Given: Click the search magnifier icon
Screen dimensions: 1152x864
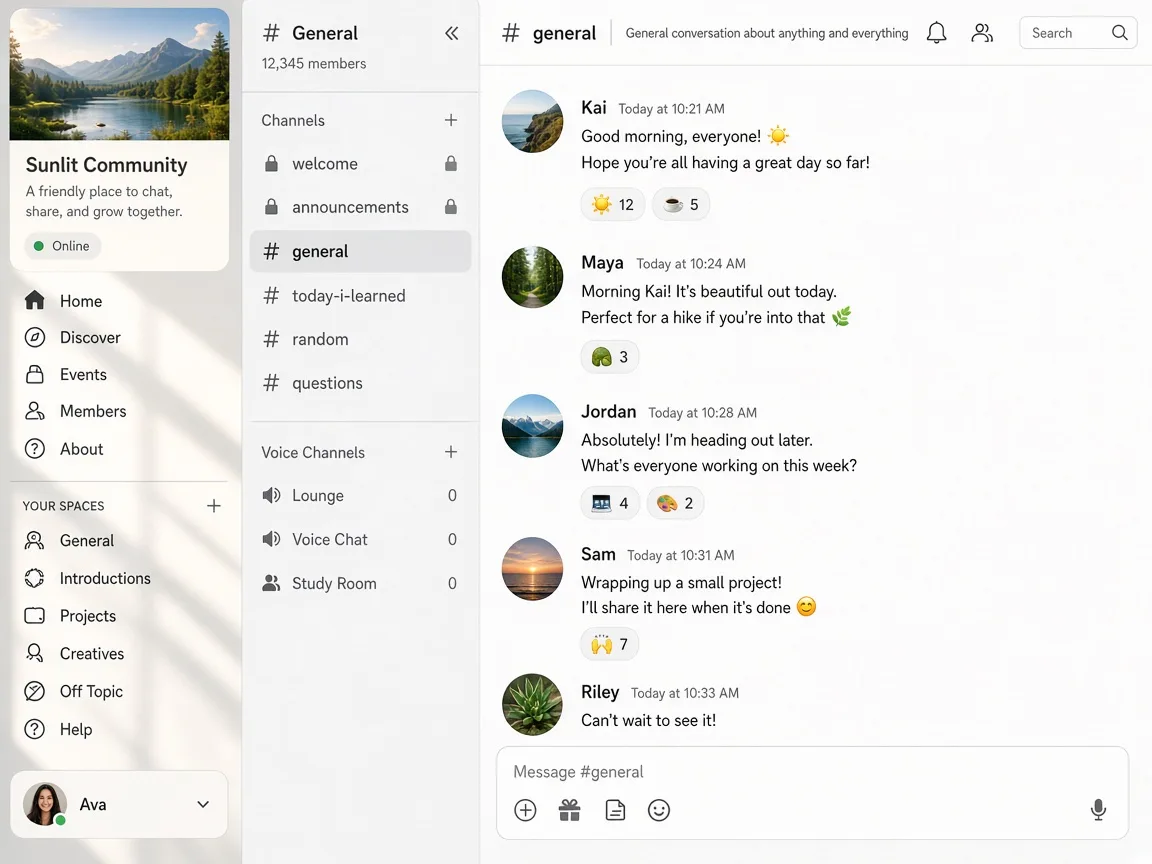Looking at the screenshot, I should 1120,33.
